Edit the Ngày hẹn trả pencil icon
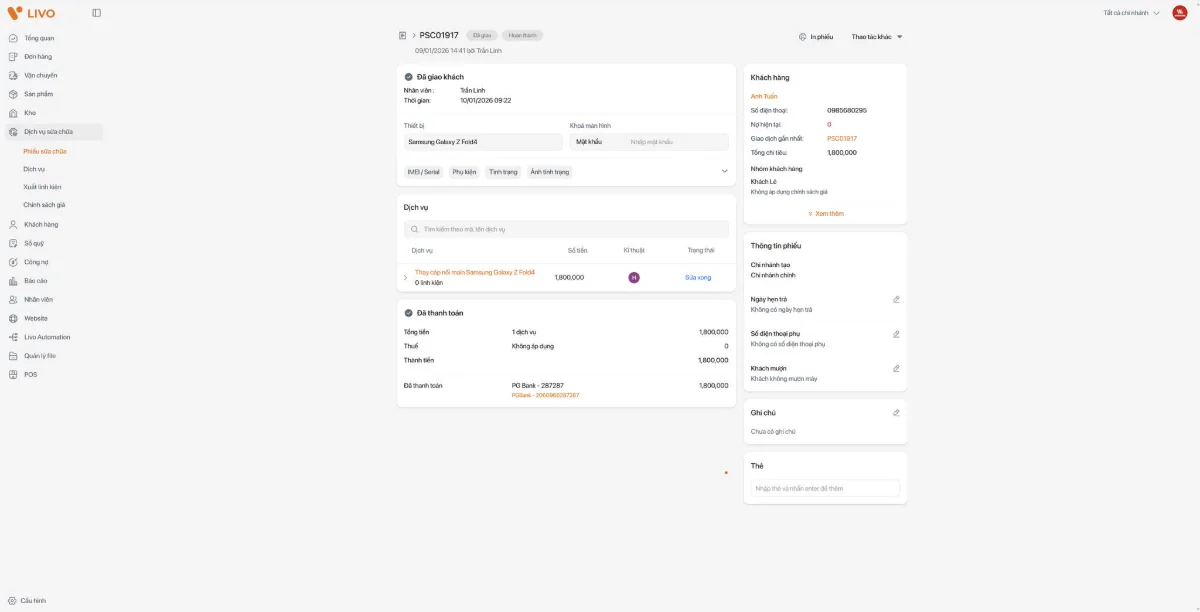The height and width of the screenshot is (612, 1200). pos(896,299)
